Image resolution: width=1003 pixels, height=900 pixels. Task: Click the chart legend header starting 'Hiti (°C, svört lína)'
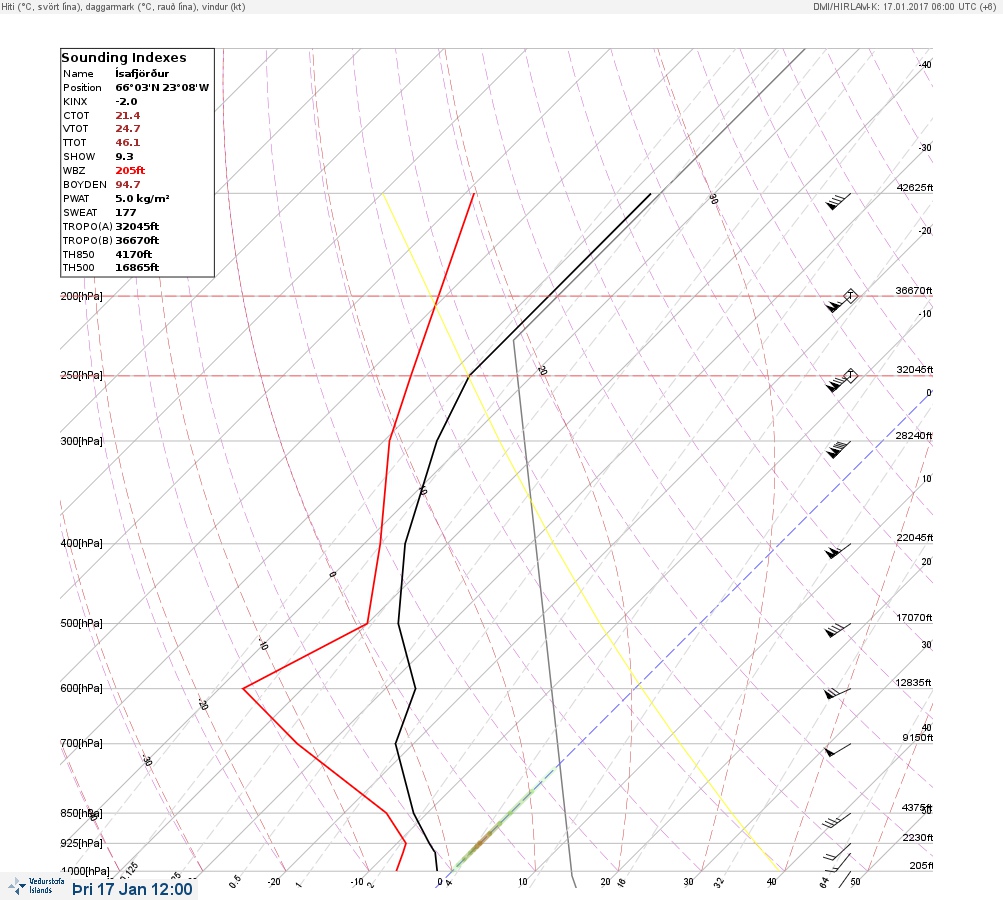[x=123, y=6]
